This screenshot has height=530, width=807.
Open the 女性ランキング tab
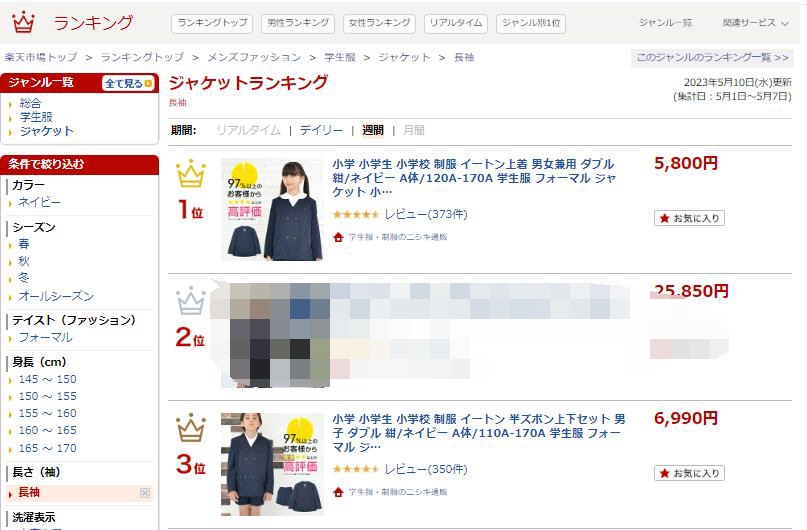[379, 23]
